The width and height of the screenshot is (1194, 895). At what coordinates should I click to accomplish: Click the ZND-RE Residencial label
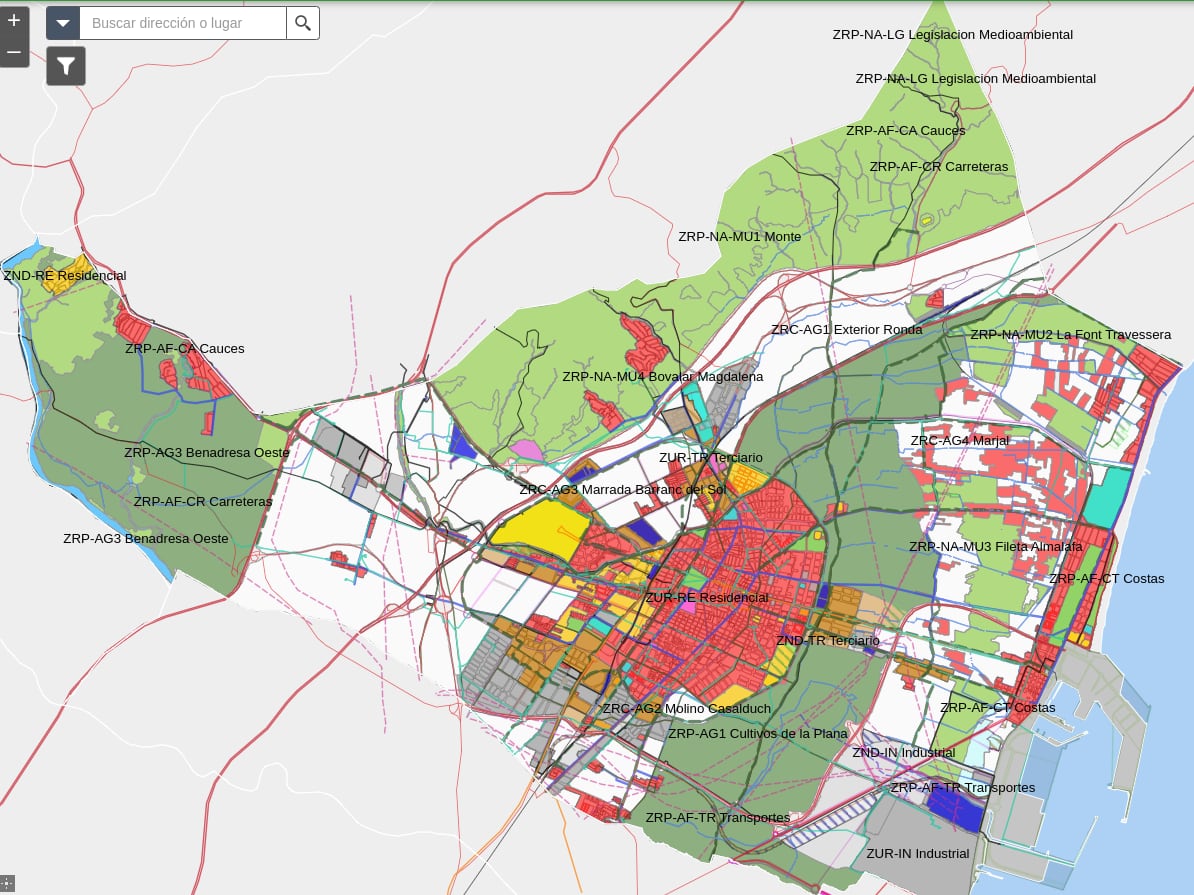pyautogui.click(x=65, y=276)
